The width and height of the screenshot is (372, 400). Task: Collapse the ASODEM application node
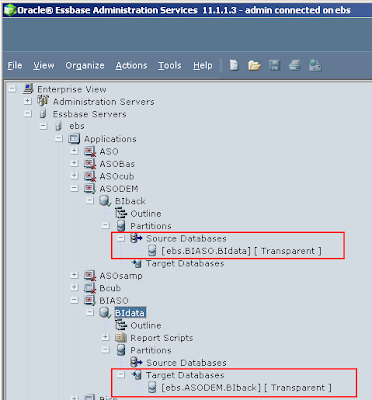click(74, 188)
